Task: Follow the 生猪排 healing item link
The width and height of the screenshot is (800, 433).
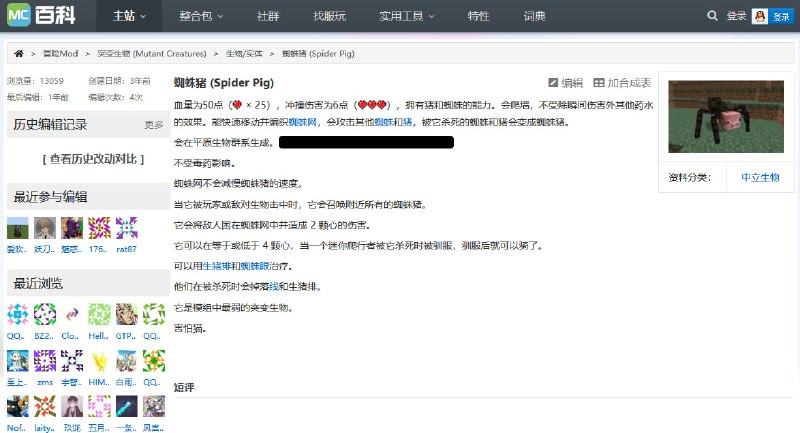Action: 216,266
